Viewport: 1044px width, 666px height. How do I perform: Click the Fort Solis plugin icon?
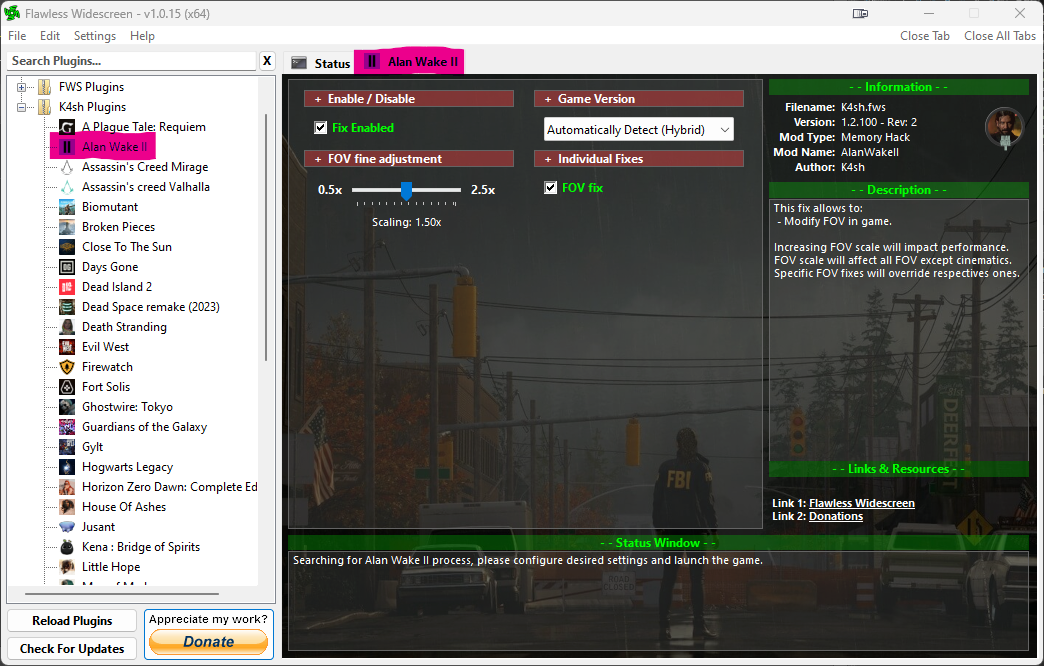point(67,387)
